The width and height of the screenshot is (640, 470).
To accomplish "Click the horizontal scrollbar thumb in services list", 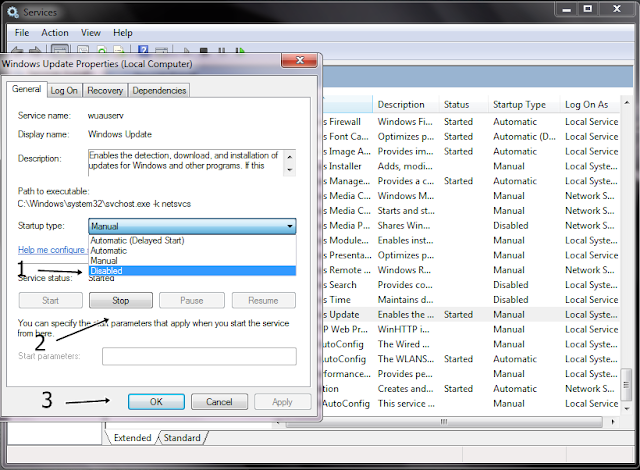I will pyautogui.click(x=444, y=421).
